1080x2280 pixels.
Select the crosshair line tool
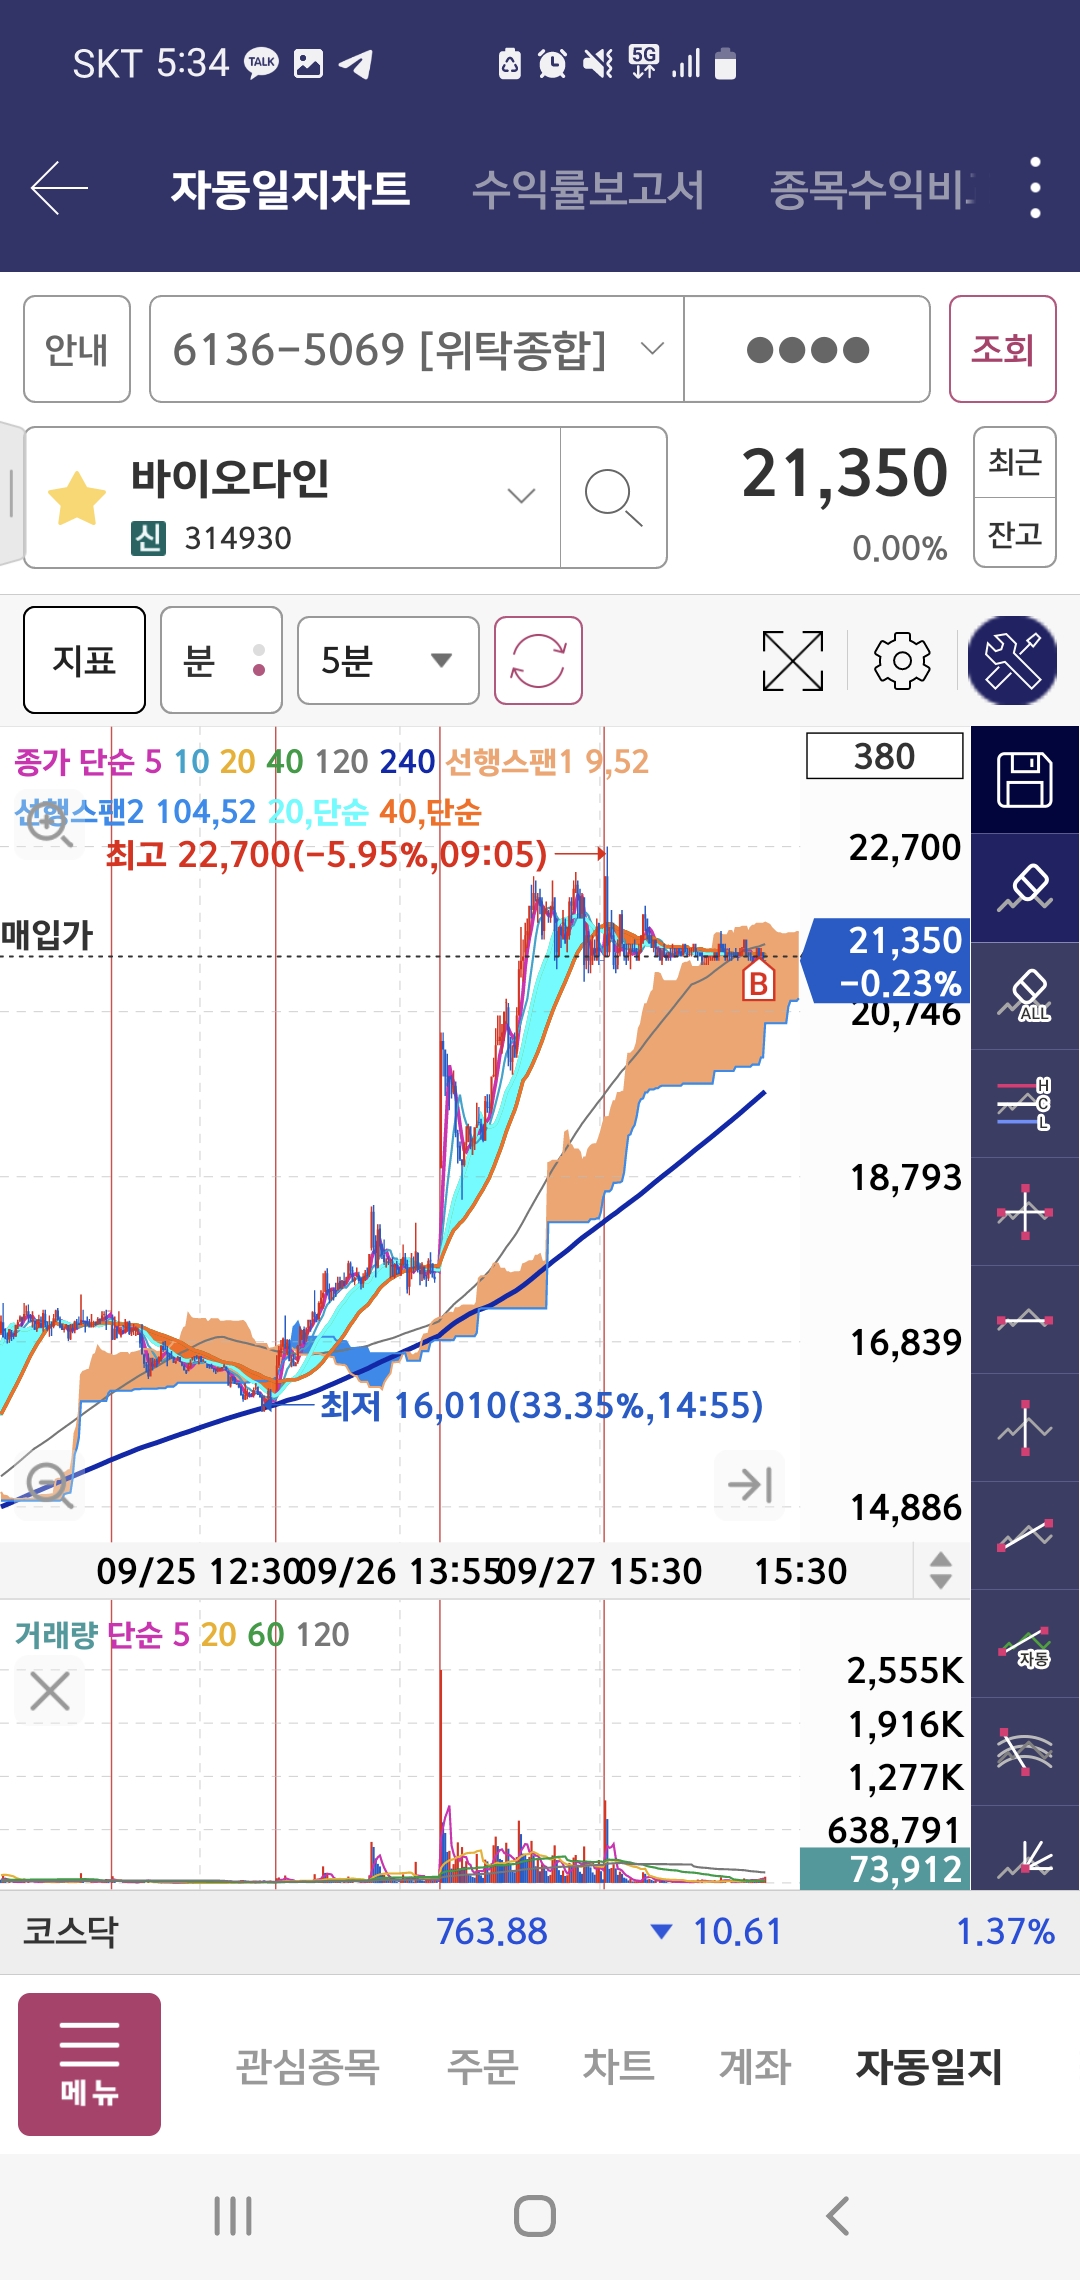click(1025, 1212)
